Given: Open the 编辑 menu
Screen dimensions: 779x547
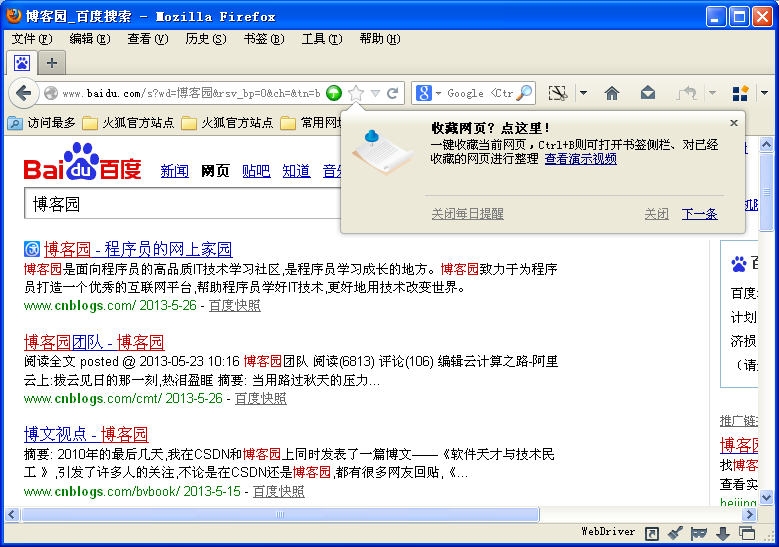Looking at the screenshot, I should pyautogui.click(x=90, y=39).
